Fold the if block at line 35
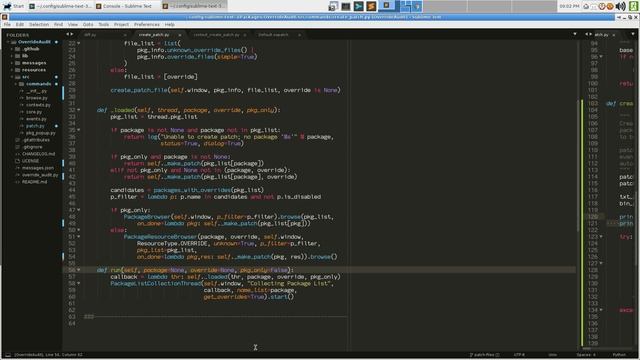The image size is (640, 360). (x=79, y=130)
